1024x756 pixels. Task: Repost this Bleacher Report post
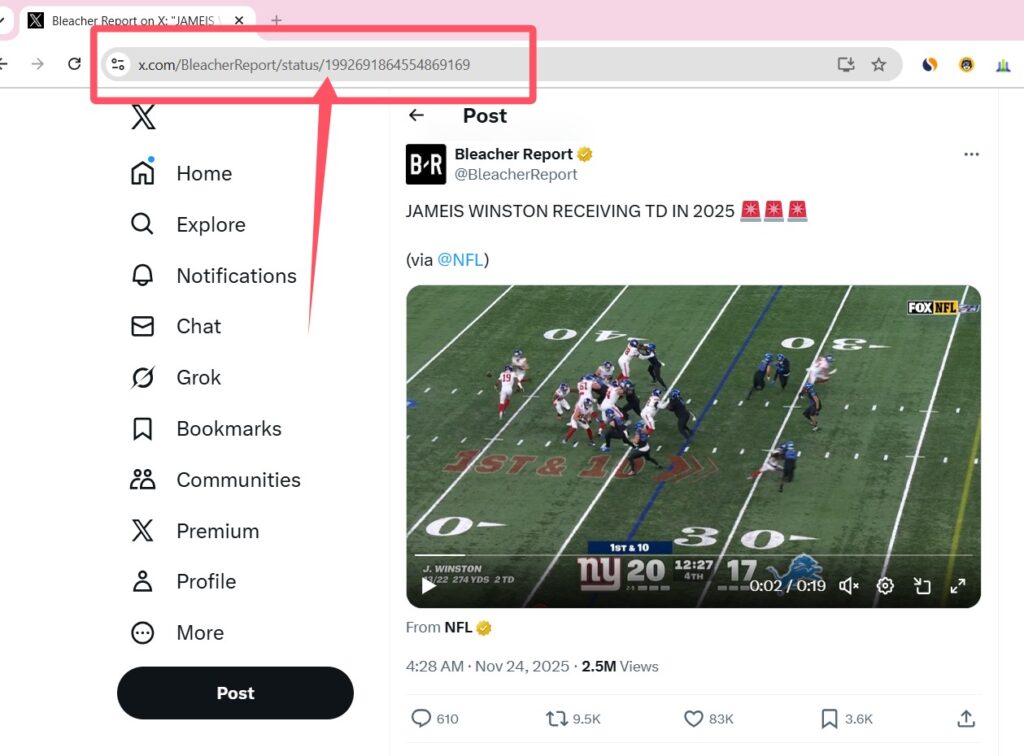tap(557, 718)
